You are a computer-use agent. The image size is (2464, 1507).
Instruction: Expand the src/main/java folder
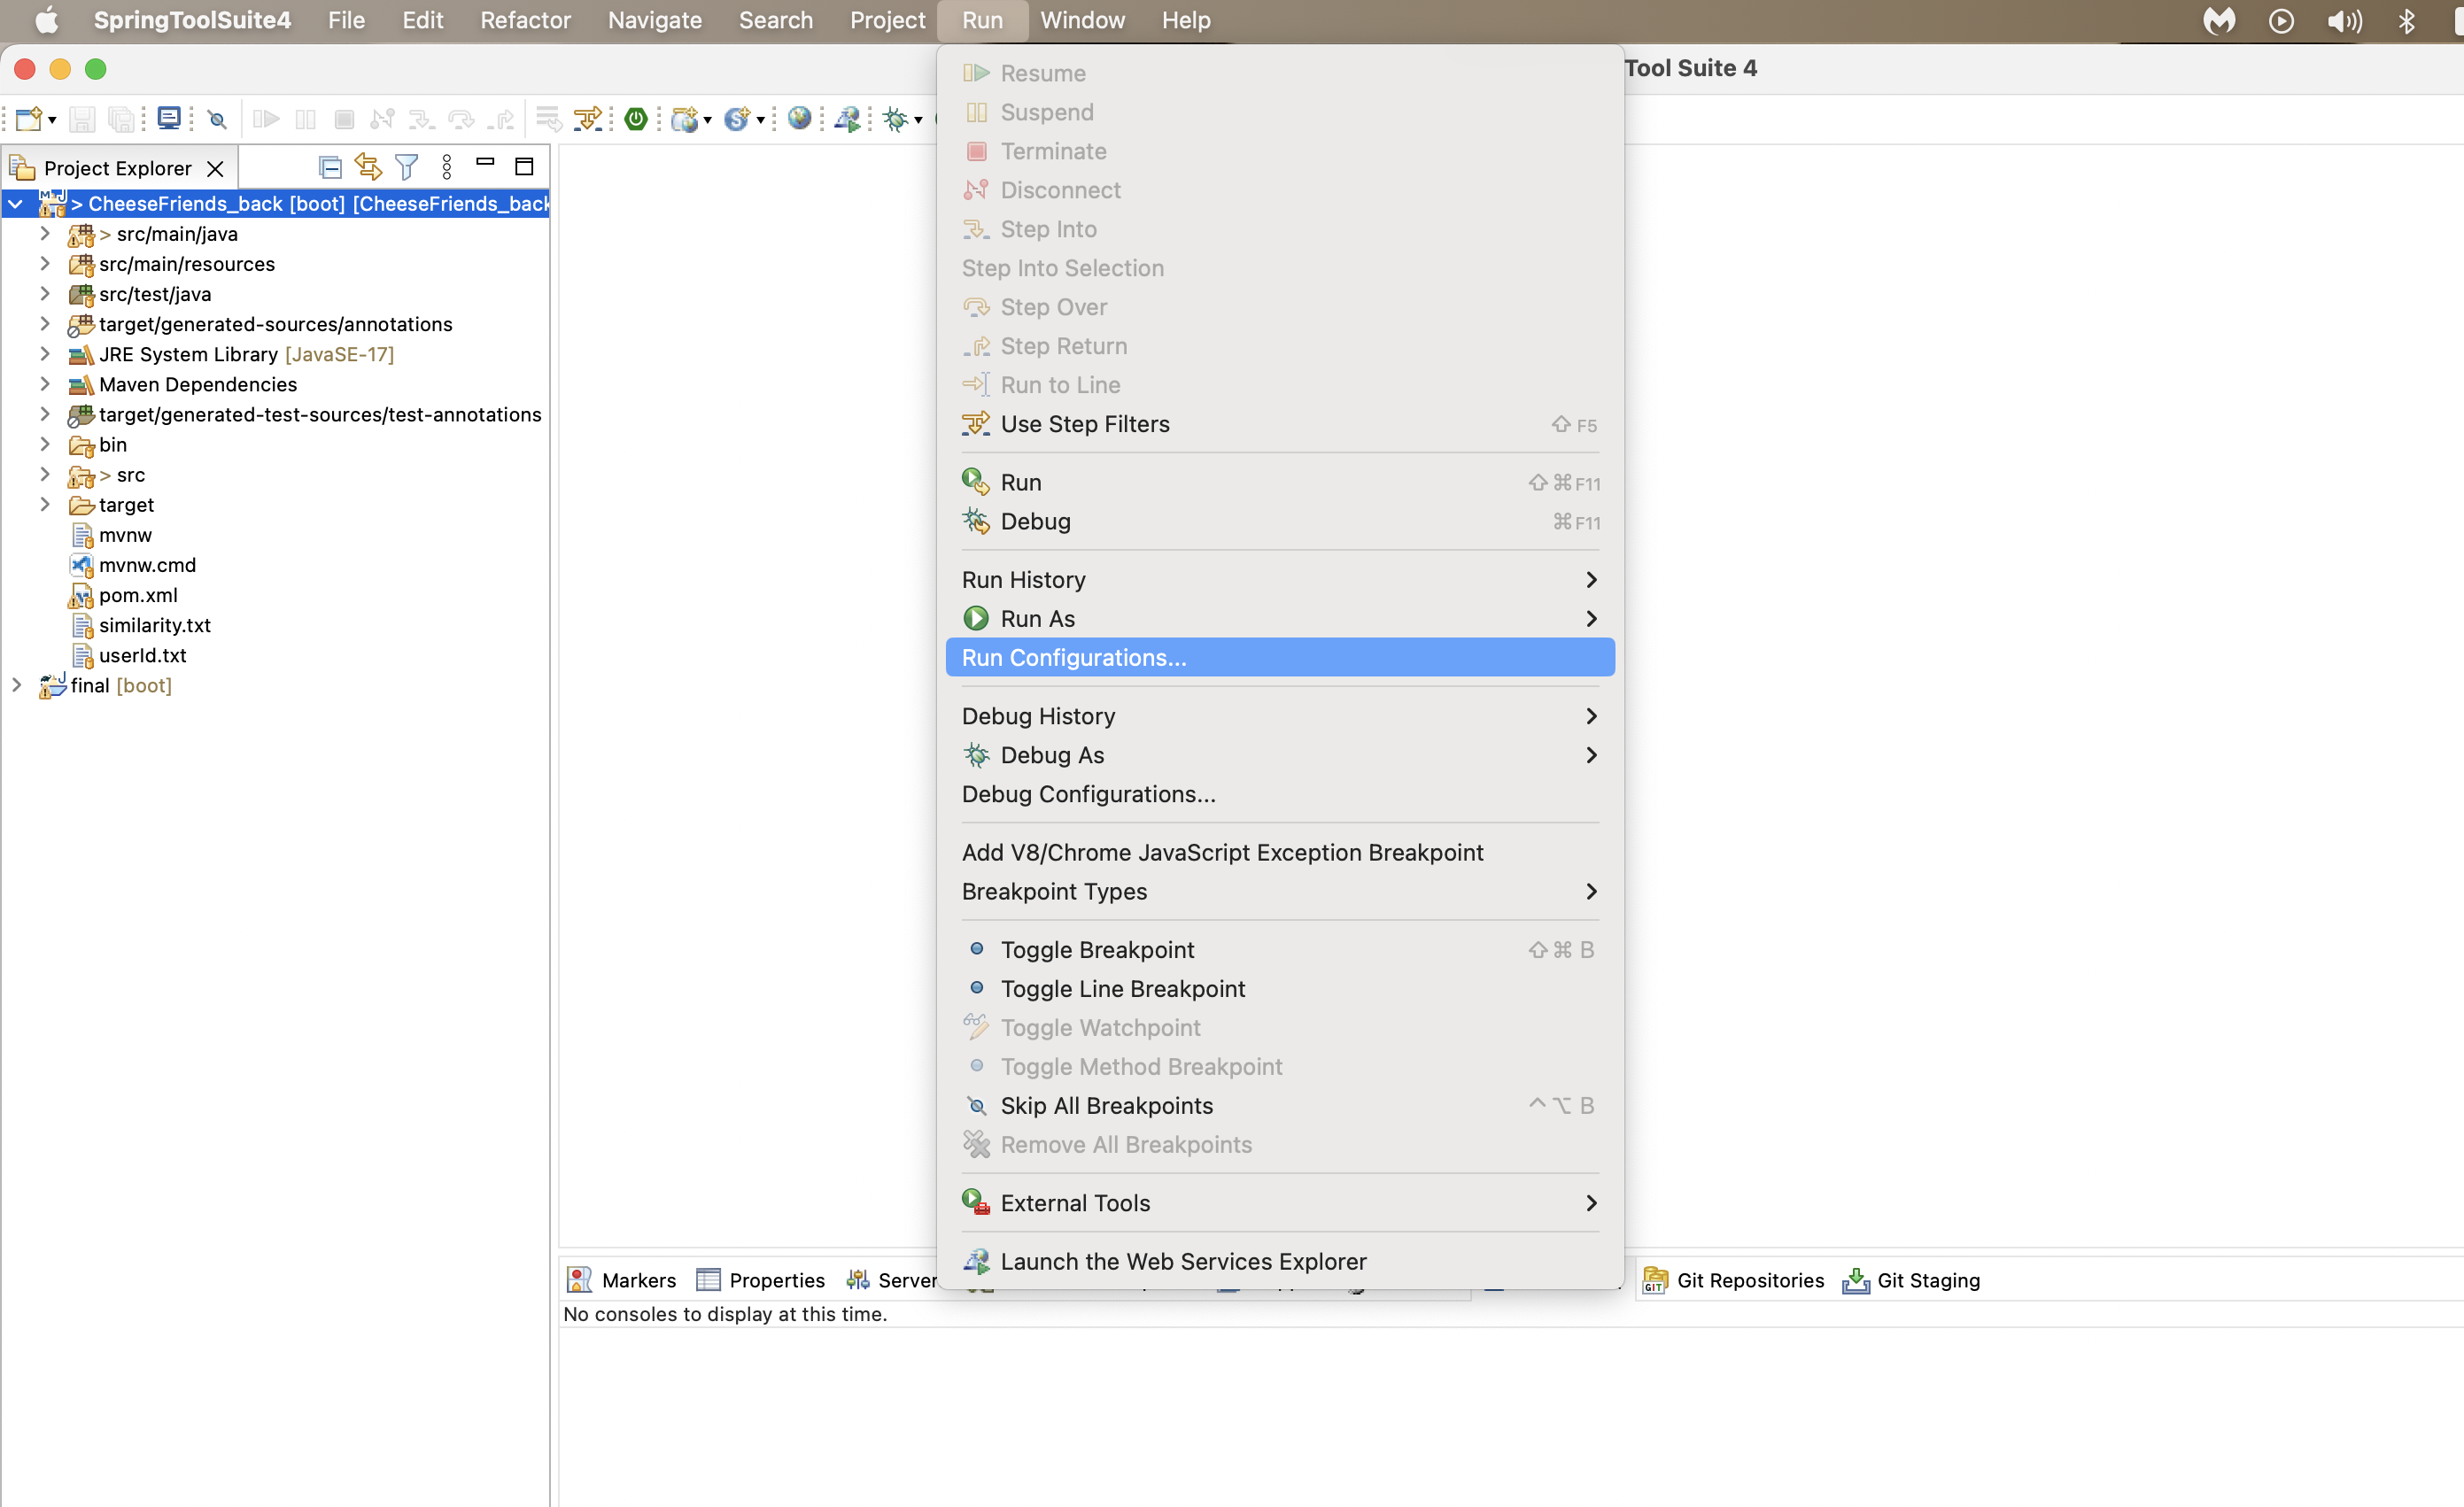44,233
